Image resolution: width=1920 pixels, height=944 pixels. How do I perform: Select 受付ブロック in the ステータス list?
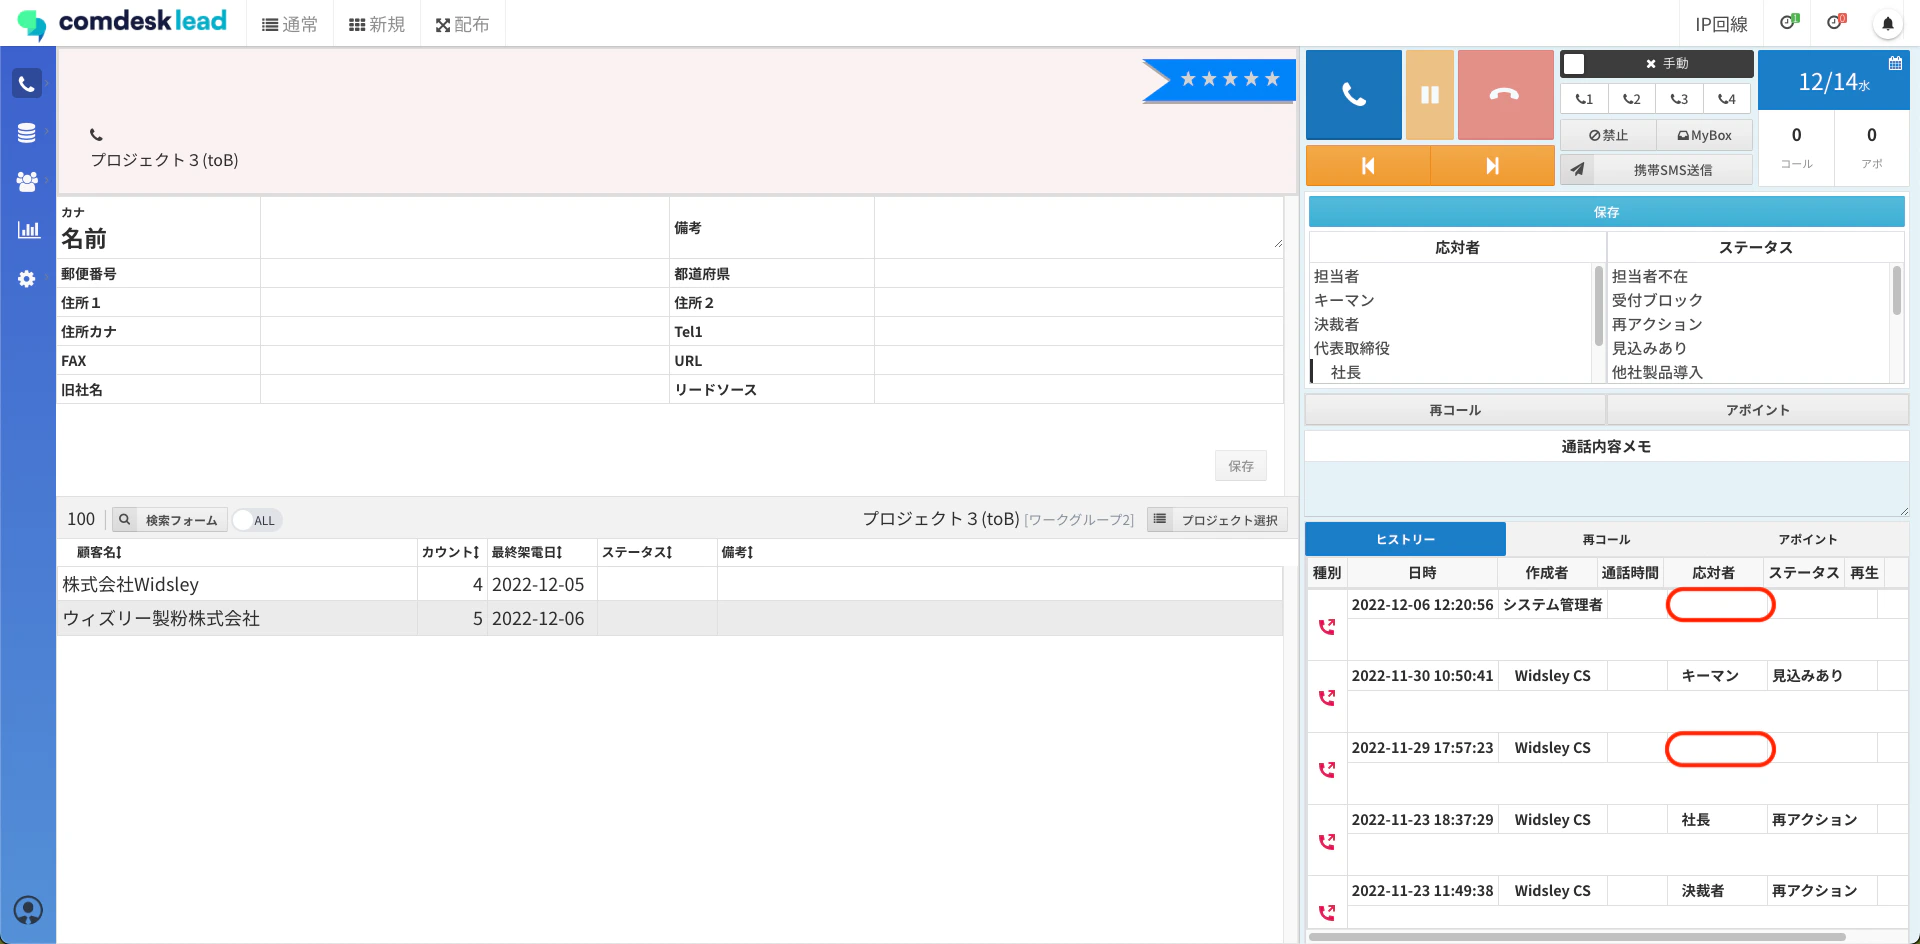[x=1657, y=300]
